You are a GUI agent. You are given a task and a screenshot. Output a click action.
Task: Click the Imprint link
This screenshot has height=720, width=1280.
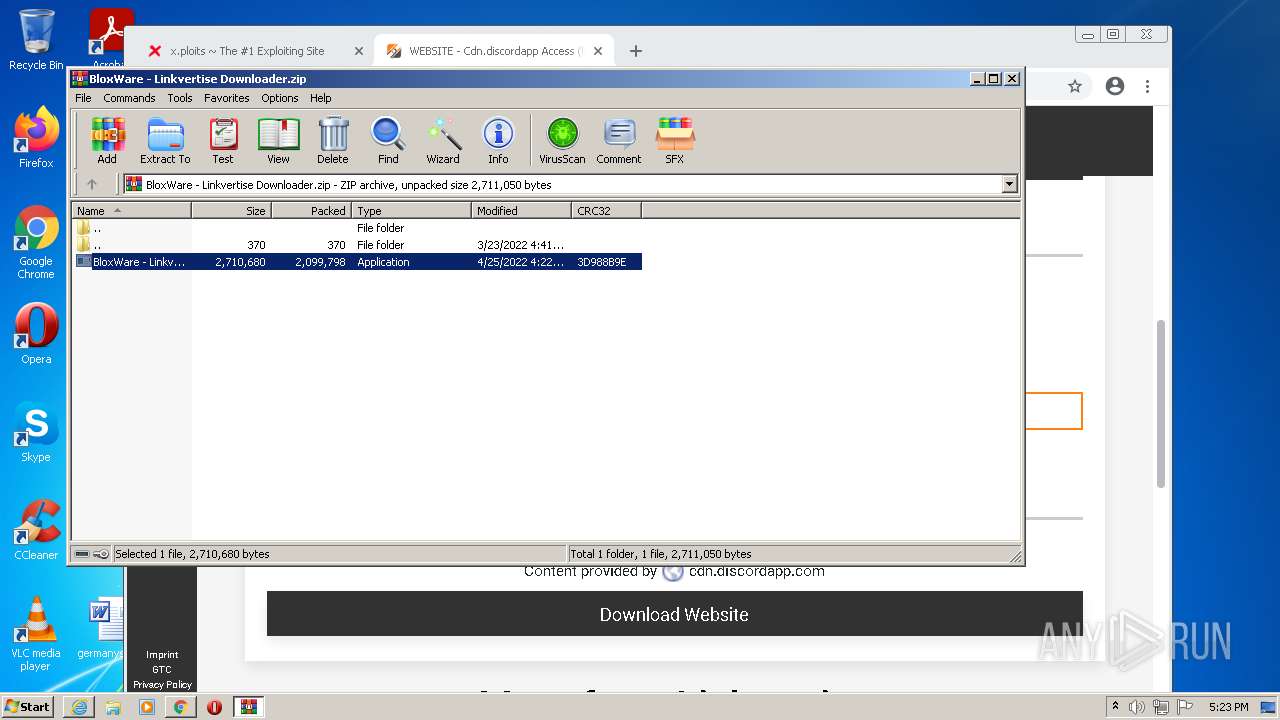coord(162,655)
